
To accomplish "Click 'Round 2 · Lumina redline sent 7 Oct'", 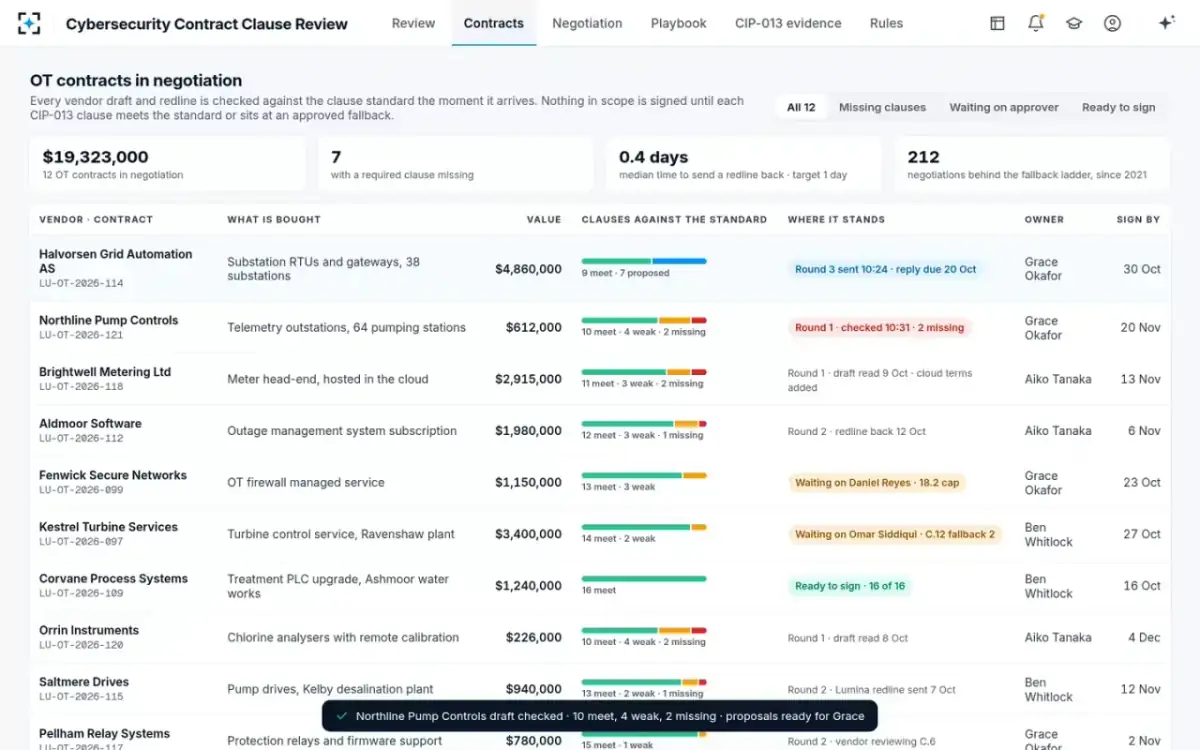I will click(872, 689).
